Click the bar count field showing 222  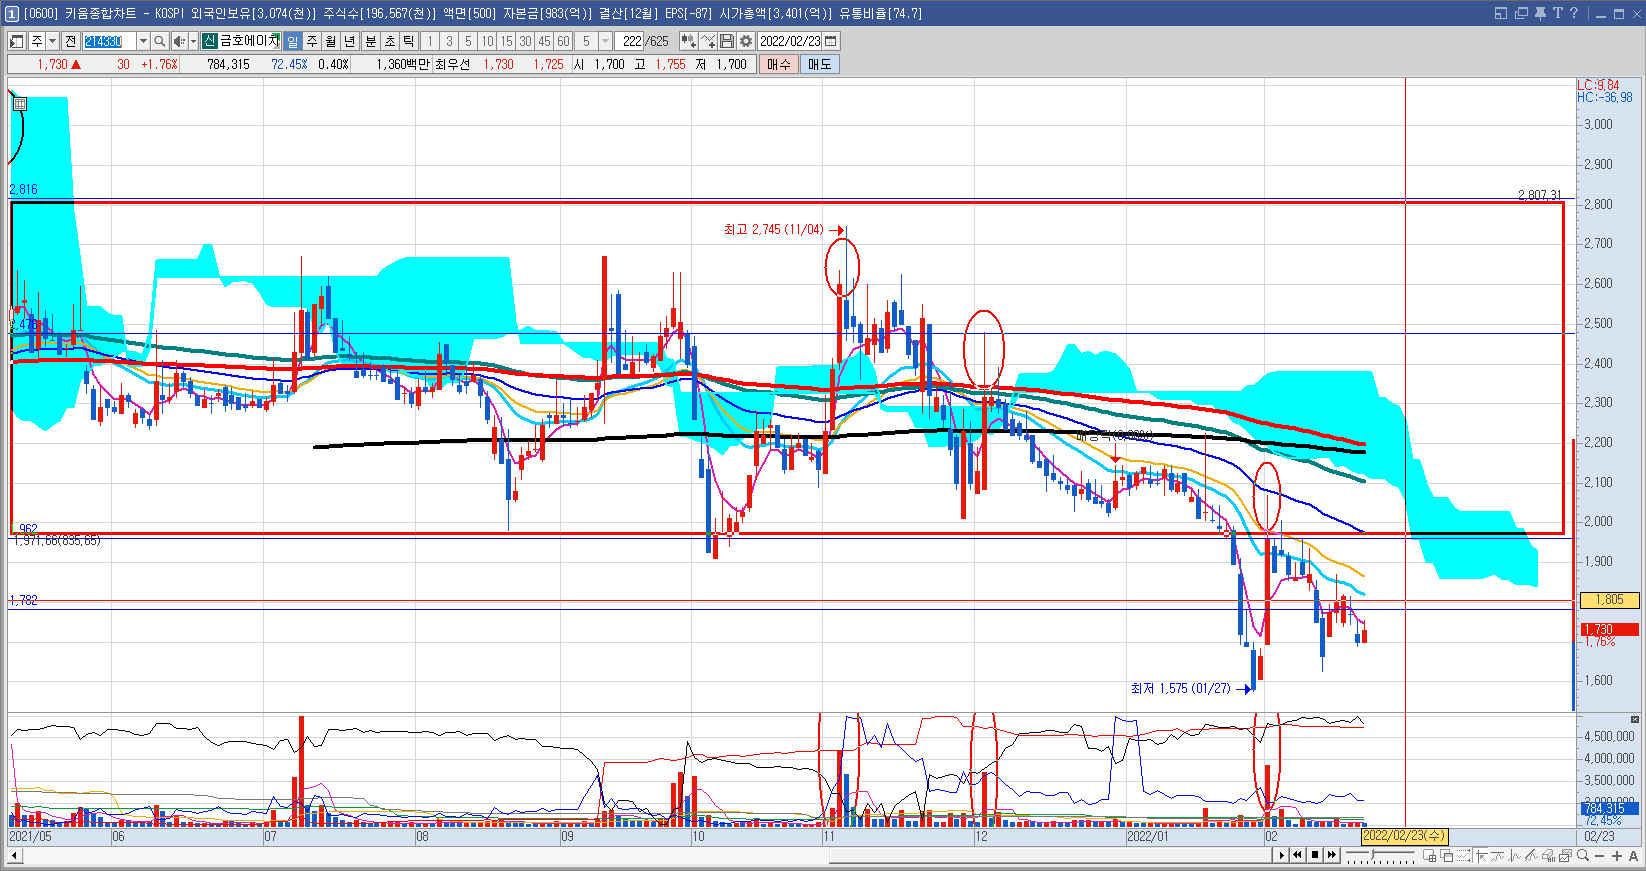(631, 41)
